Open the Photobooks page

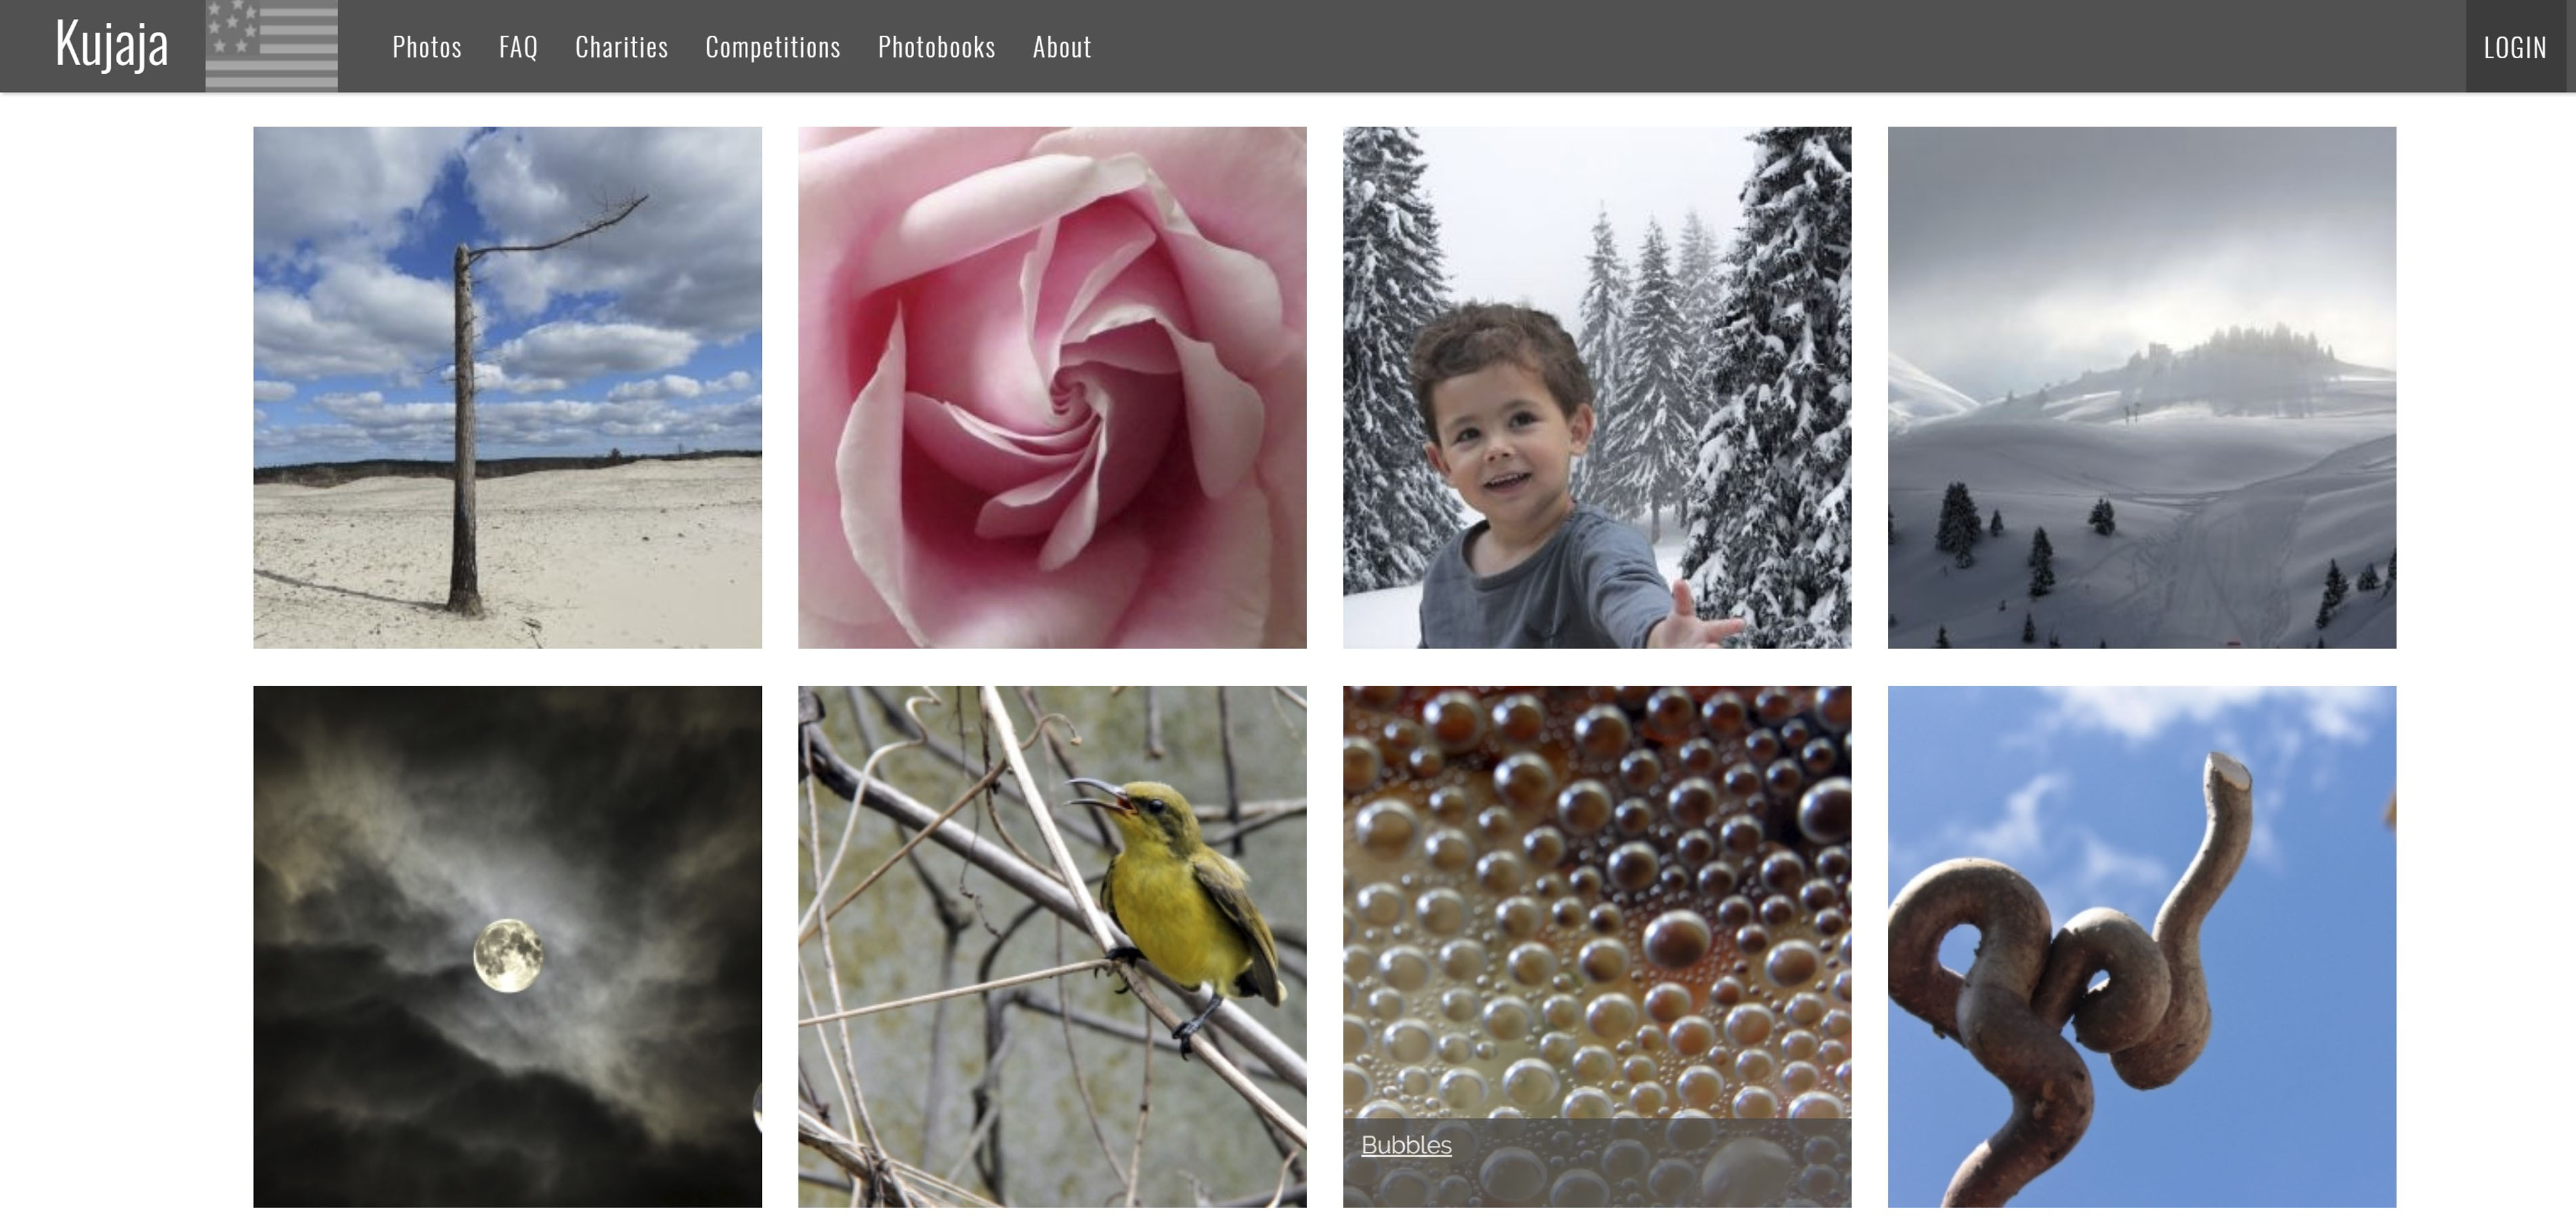click(x=937, y=47)
